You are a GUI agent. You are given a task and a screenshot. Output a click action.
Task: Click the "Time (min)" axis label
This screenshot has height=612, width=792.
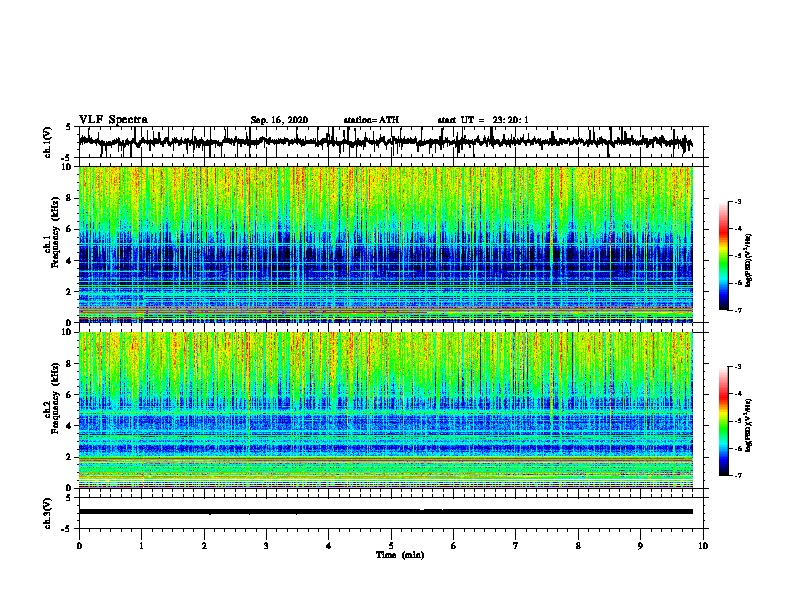coord(400,555)
